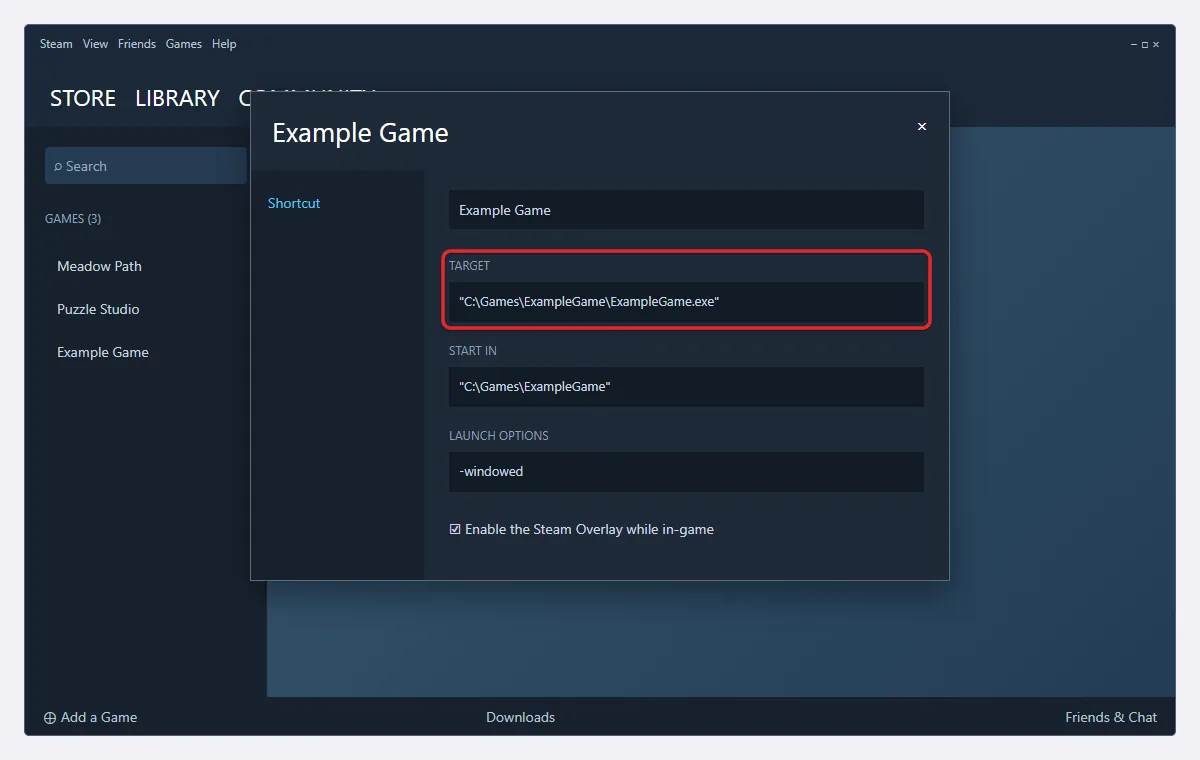Click the START IN label
Image resolution: width=1200 pixels, height=760 pixels.
(x=473, y=351)
